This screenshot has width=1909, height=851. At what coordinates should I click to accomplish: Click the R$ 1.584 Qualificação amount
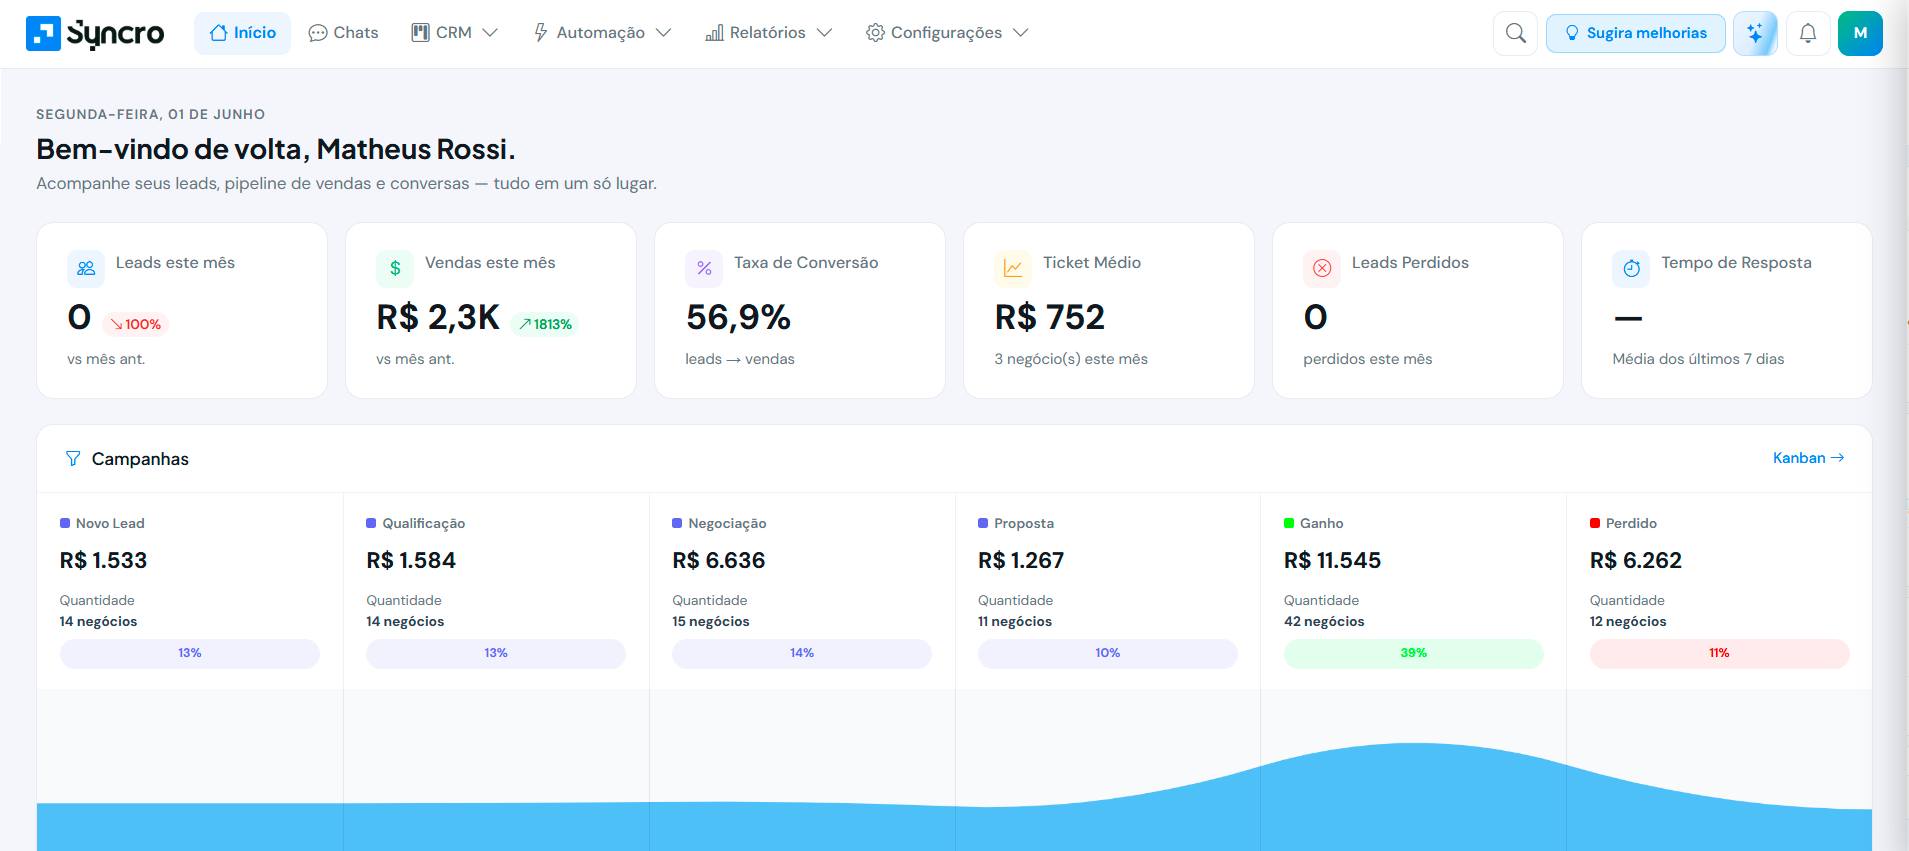(x=411, y=561)
